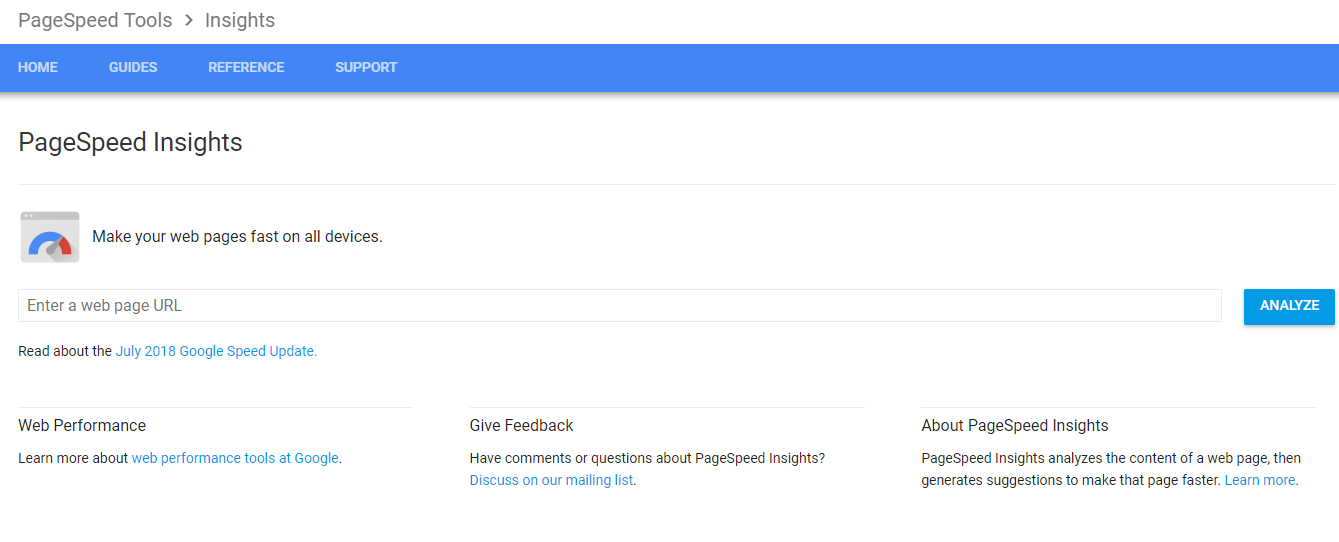This screenshot has width=1339, height=542.
Task: Click the breadcrumb chevron separator
Action: 189,20
